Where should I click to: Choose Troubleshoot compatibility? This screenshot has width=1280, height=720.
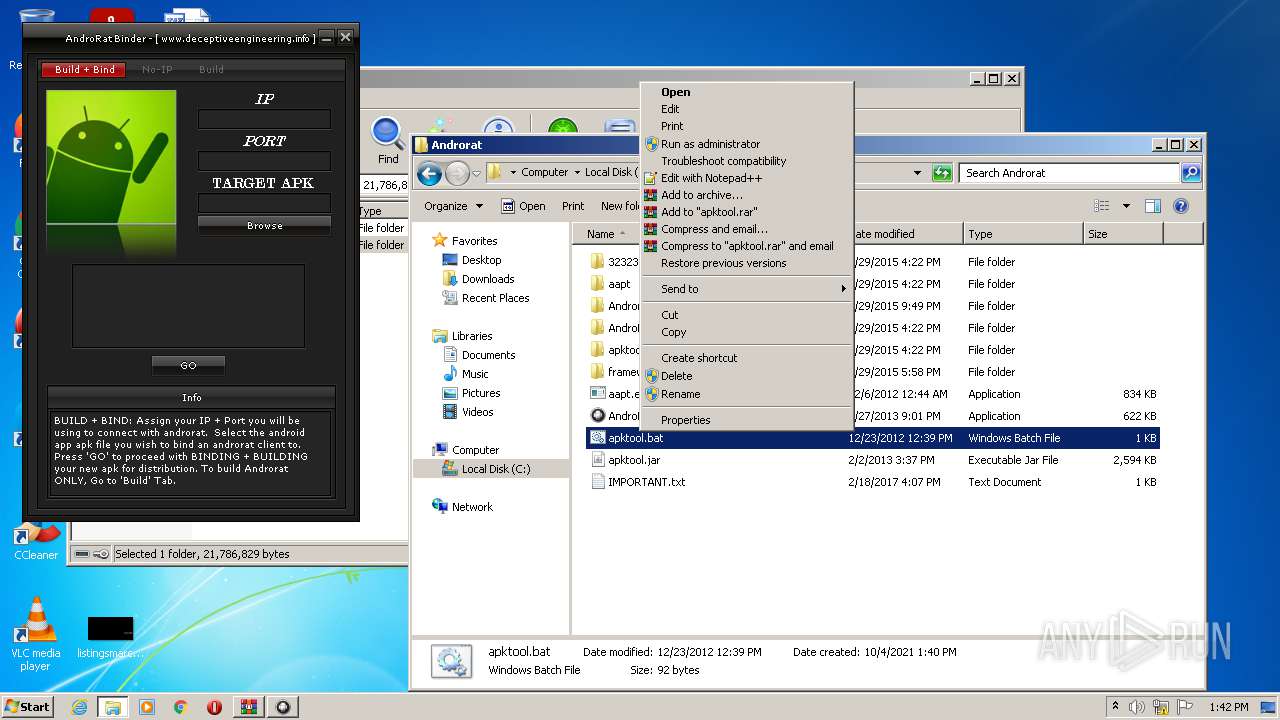coord(746,161)
